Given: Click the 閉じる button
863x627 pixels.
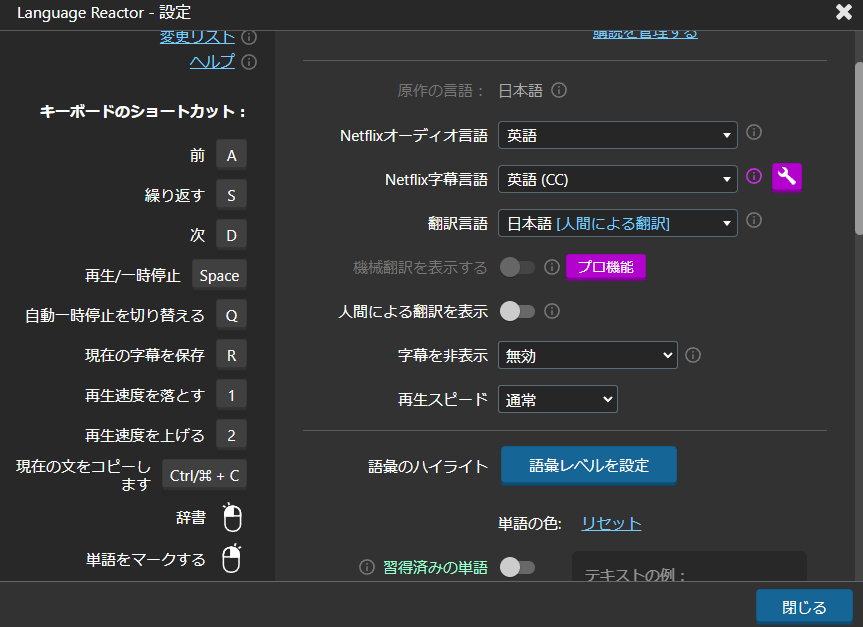Looking at the screenshot, I should (x=804, y=607).
